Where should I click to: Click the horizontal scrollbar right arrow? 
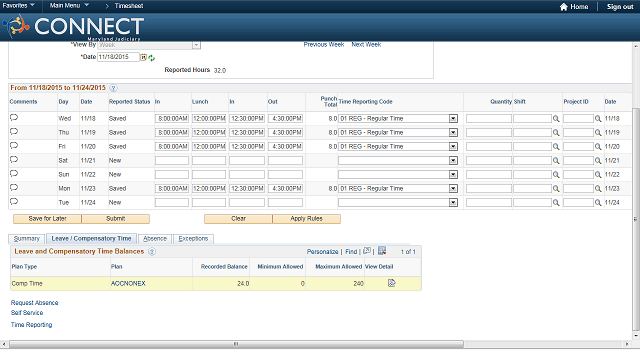tap(627, 344)
